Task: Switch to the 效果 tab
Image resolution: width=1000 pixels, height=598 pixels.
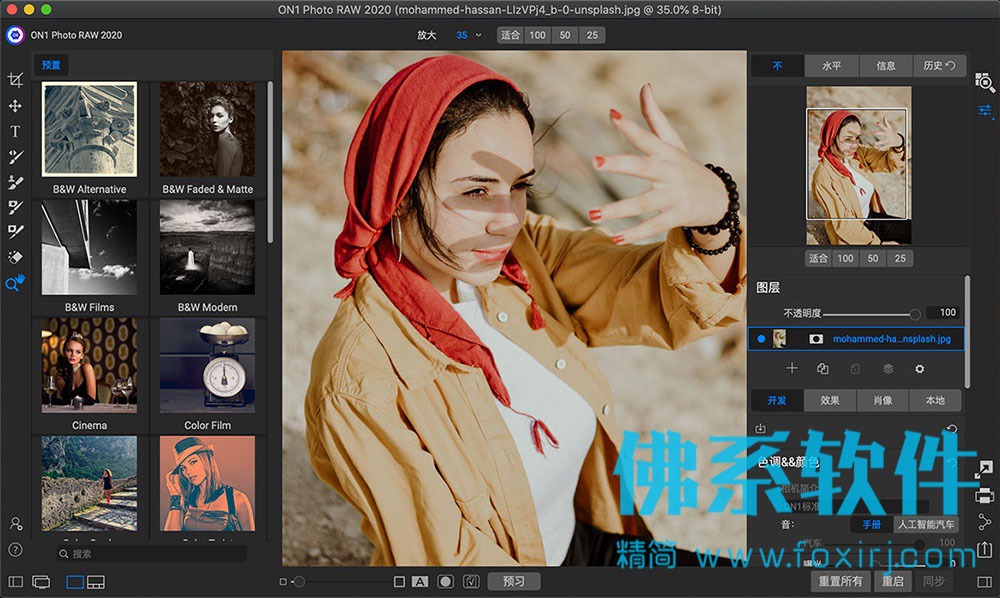Action: coord(830,400)
